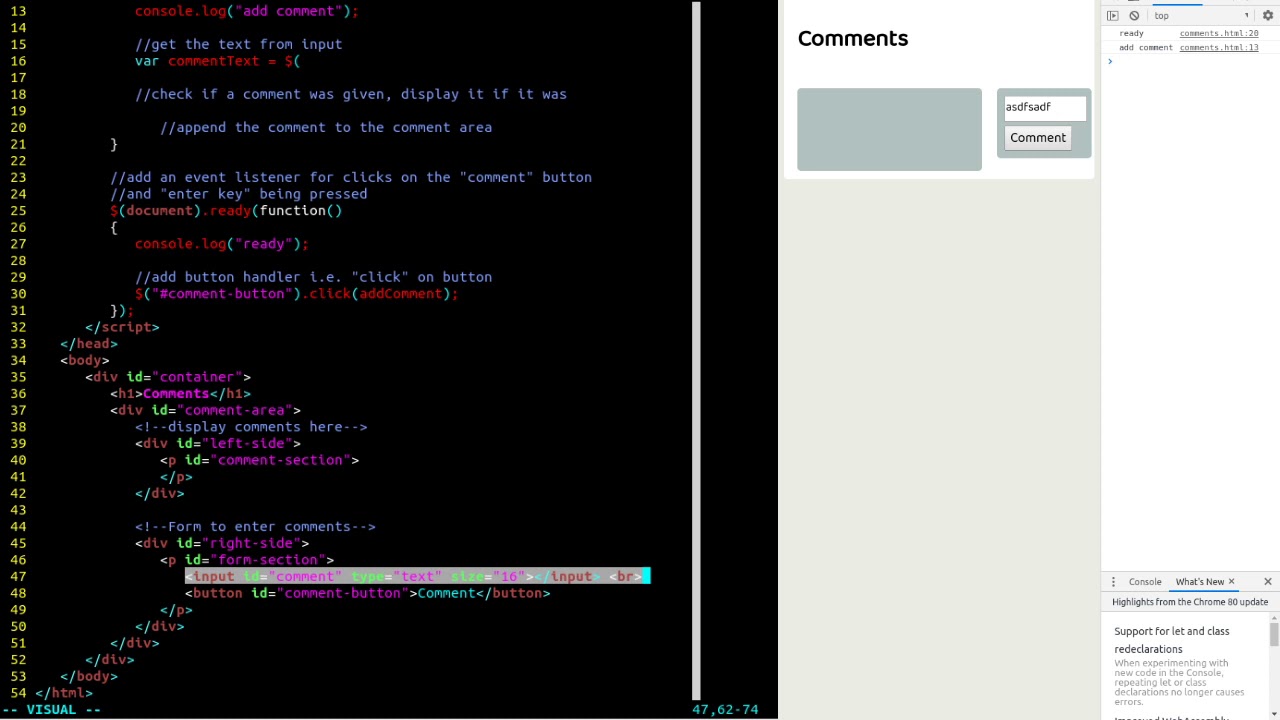The width and height of the screenshot is (1280, 720).
Task: Close the DevTools drawer
Action: click(1268, 582)
